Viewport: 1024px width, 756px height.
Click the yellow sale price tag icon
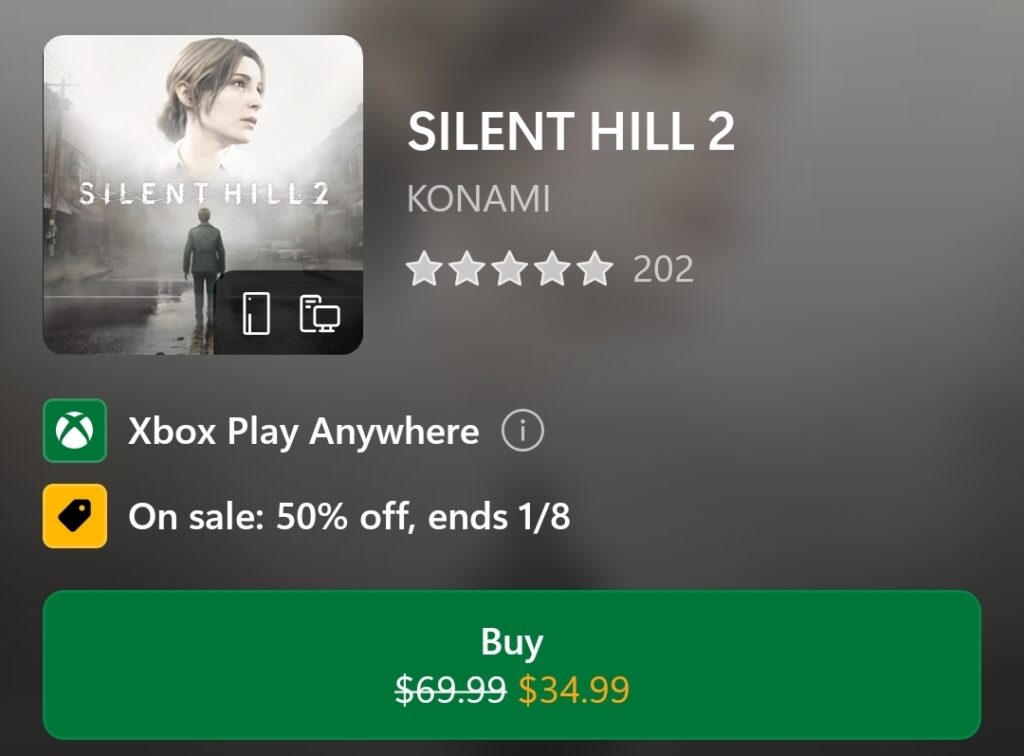[x=75, y=516]
